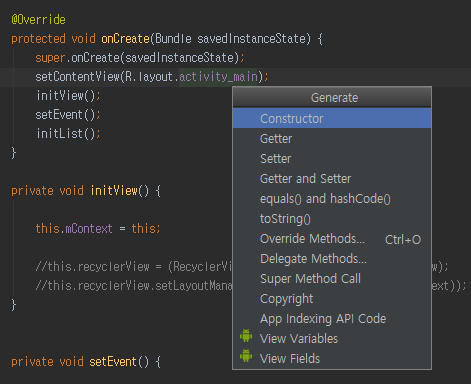Click the Generate popup title bar
471x384 pixels.
(x=332, y=97)
